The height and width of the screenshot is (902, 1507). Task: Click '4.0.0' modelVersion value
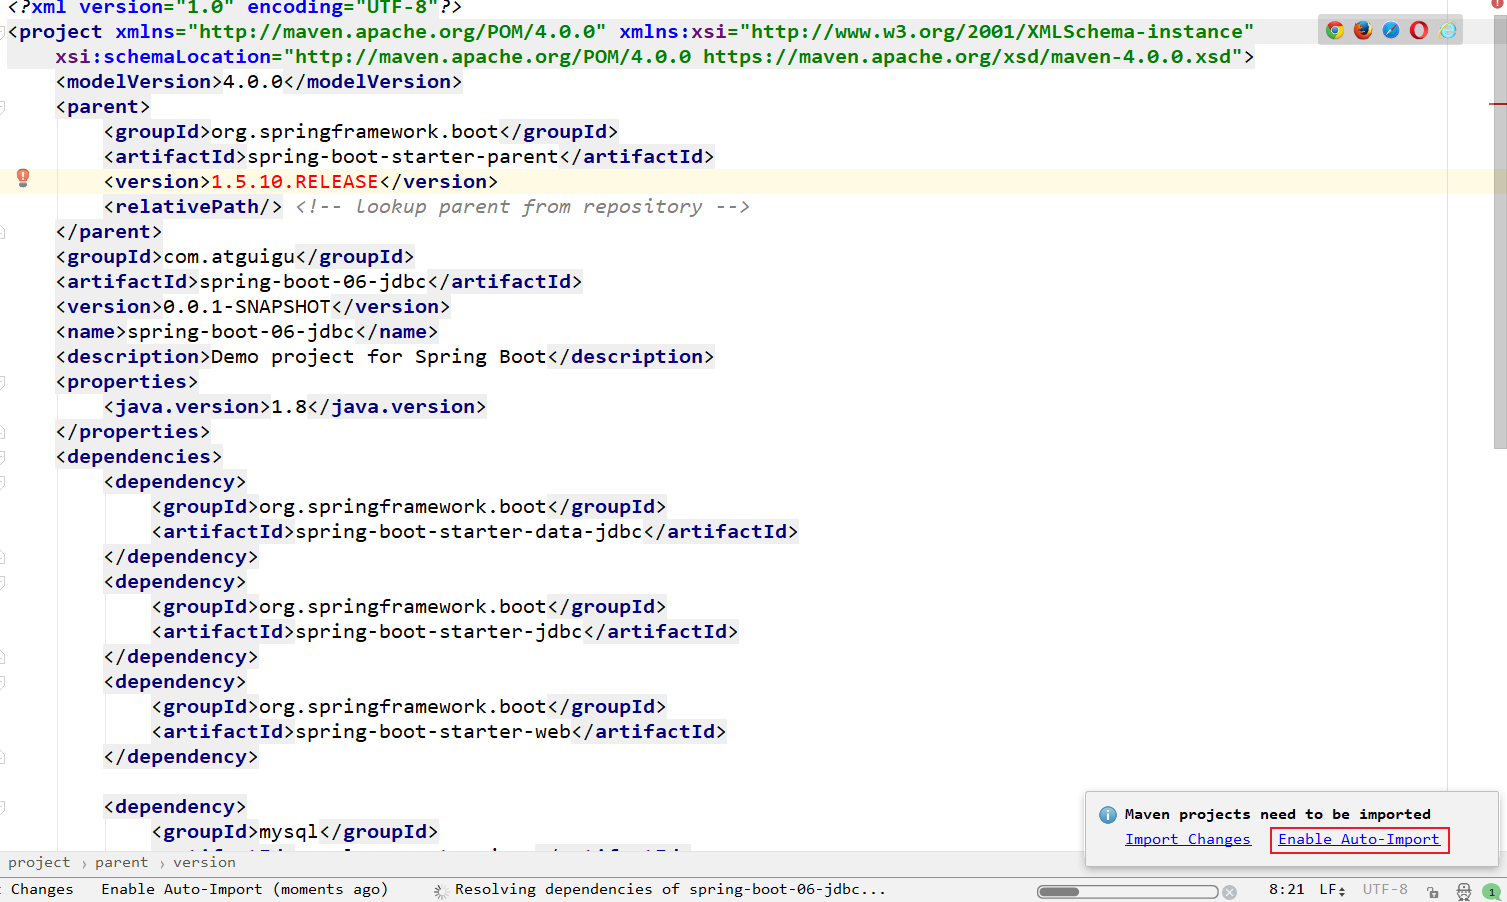253,81
